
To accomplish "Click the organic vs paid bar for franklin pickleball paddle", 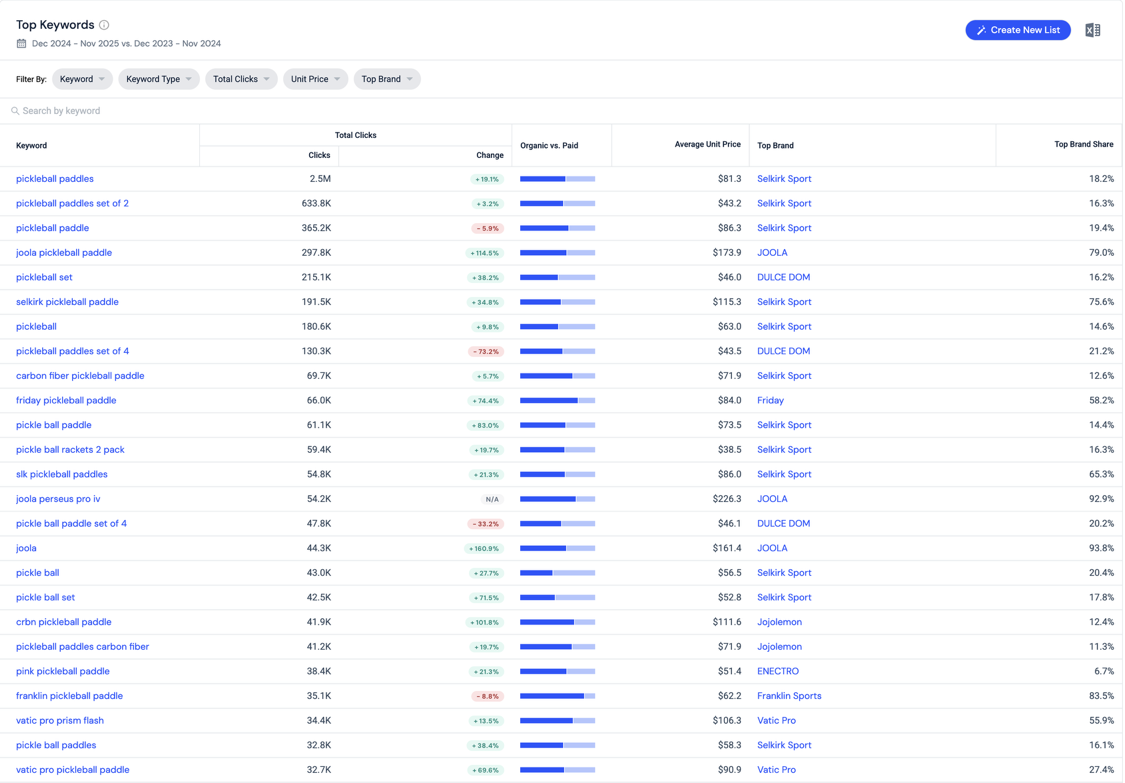I will tap(557, 696).
